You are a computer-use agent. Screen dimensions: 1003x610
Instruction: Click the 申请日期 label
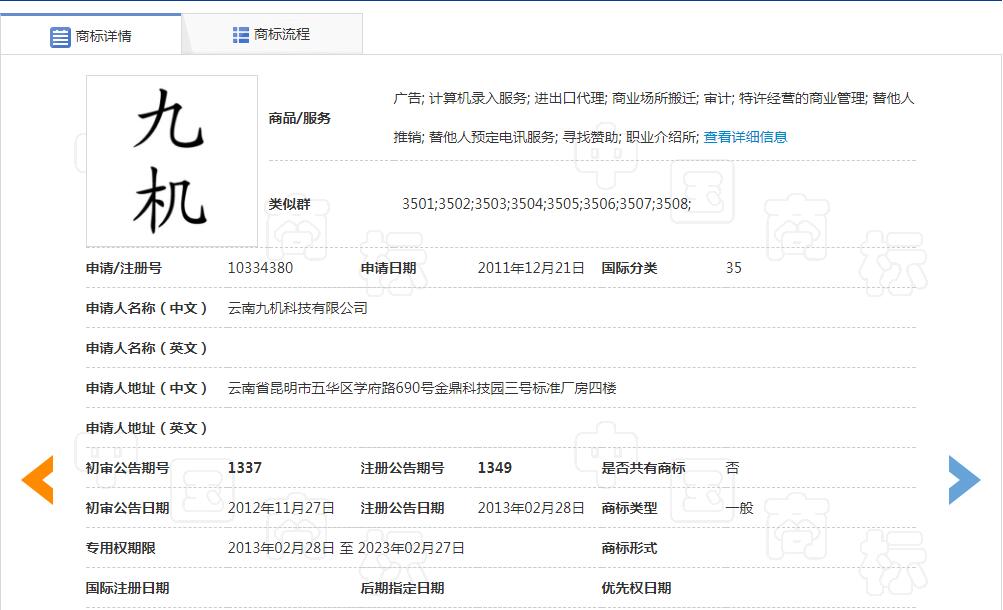[388, 268]
